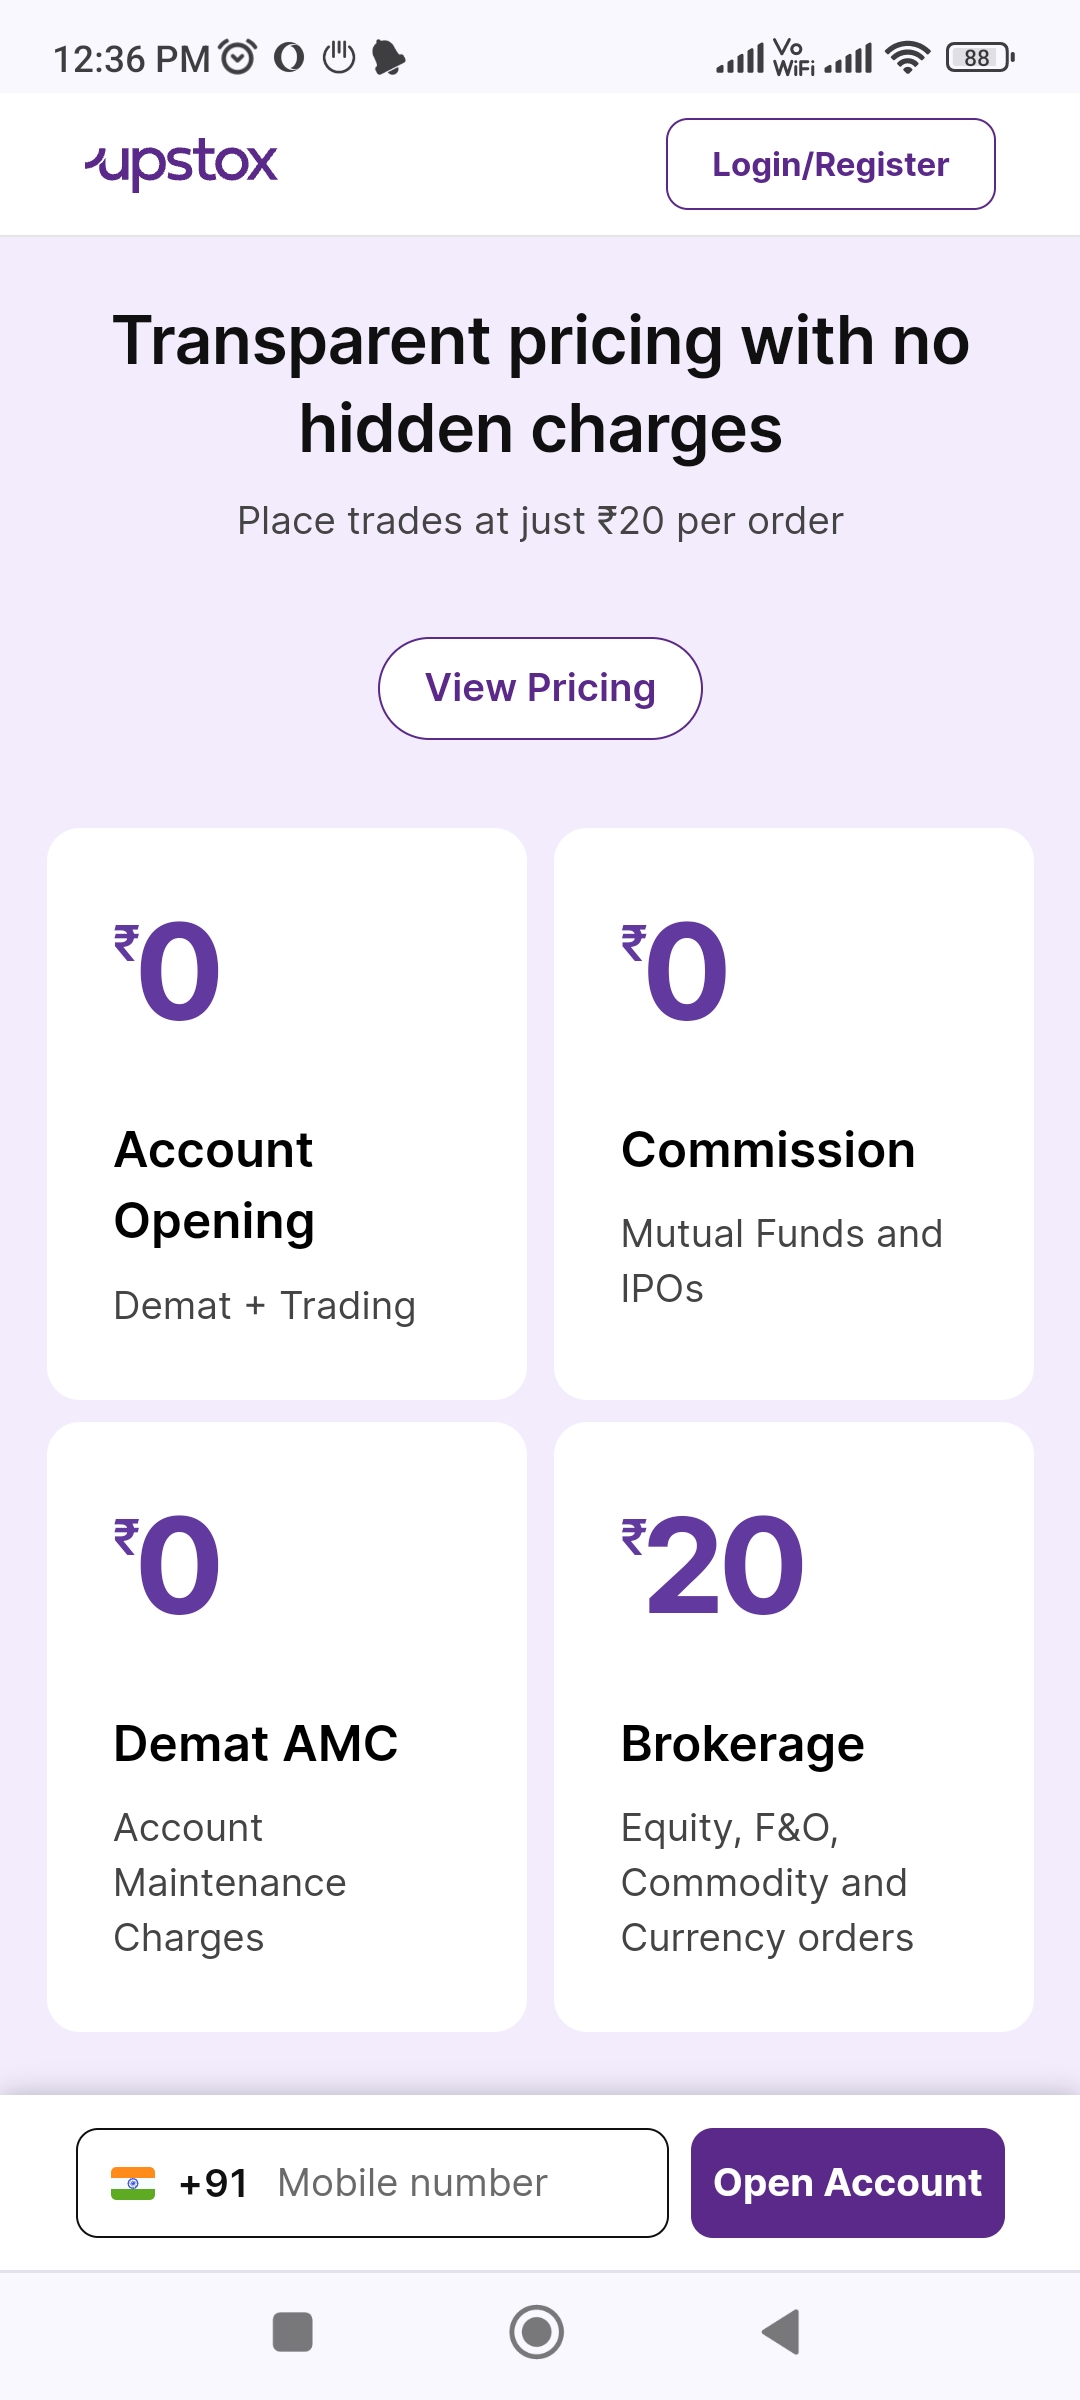Click the View Pricing button
The width and height of the screenshot is (1080, 2400).
click(x=540, y=688)
